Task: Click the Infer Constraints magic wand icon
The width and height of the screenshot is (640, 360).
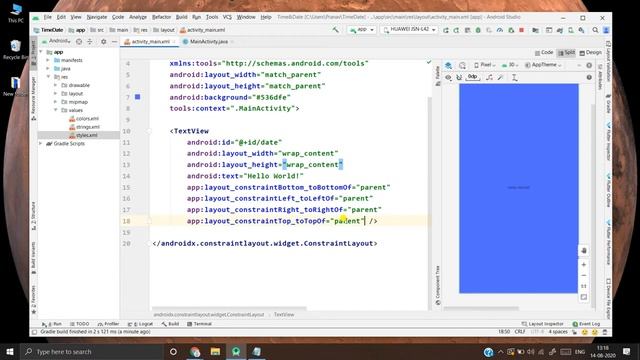Action: pos(501,77)
